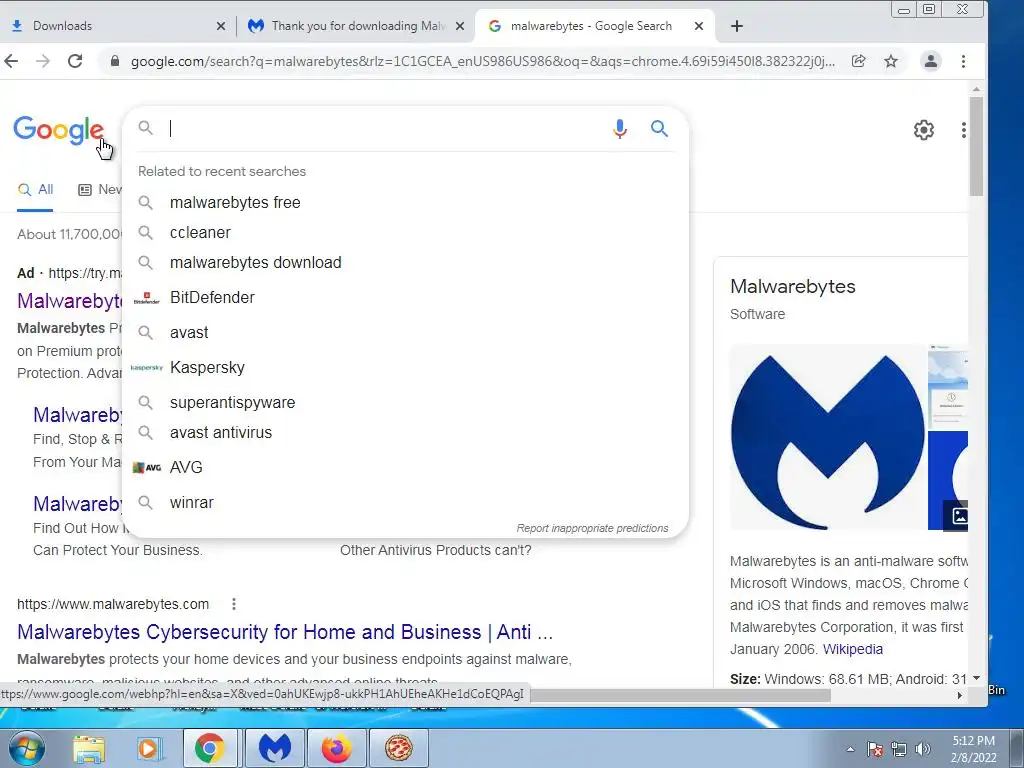Click the volume speaker tray icon
1024x768 pixels.
(923, 749)
